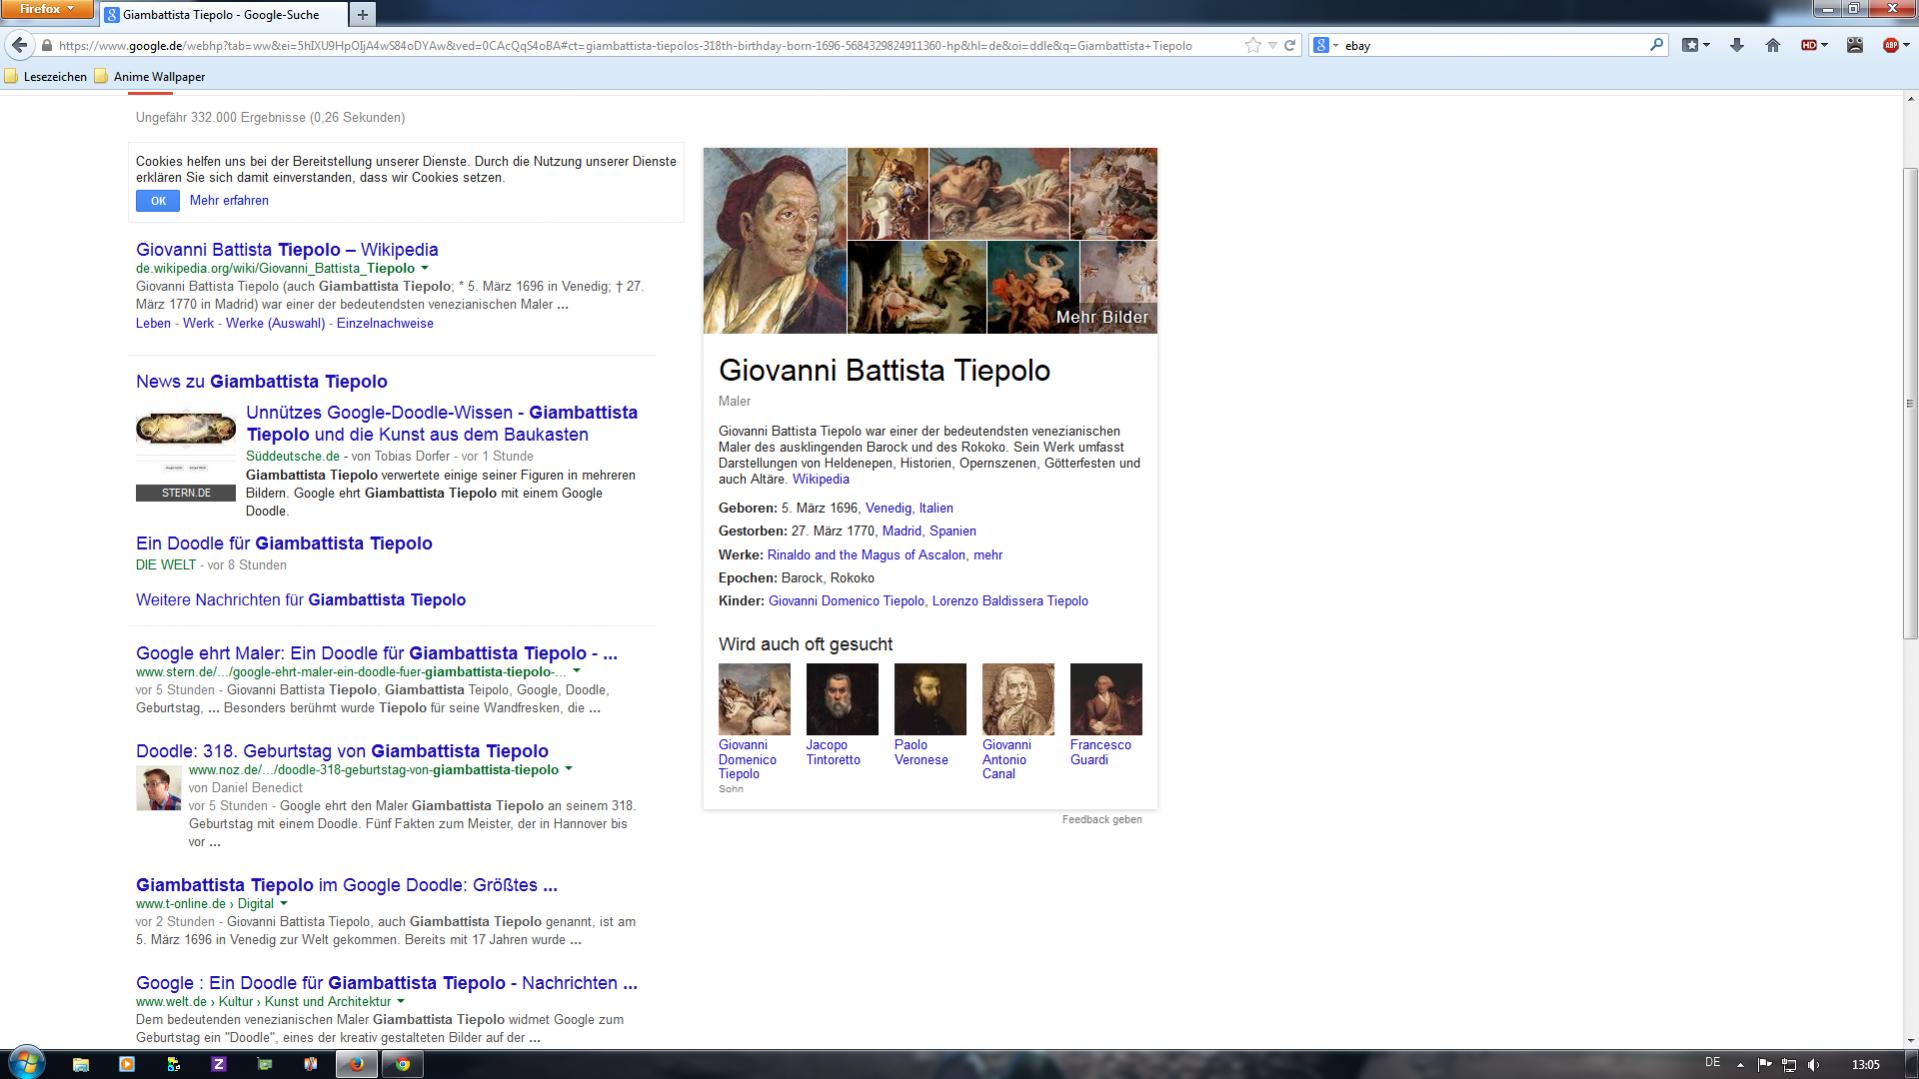Open the network icon in system tray
Viewport: 1919px width, 1079px height.
pos(1789,1064)
